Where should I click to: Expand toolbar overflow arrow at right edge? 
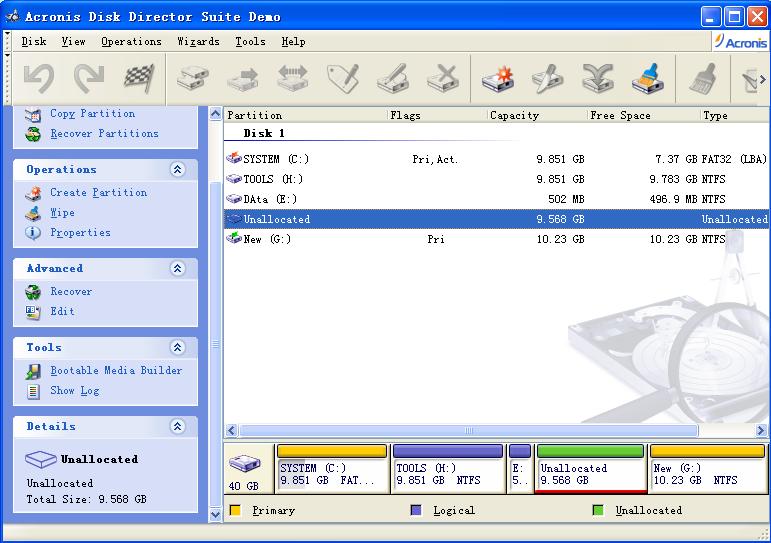tap(763, 79)
